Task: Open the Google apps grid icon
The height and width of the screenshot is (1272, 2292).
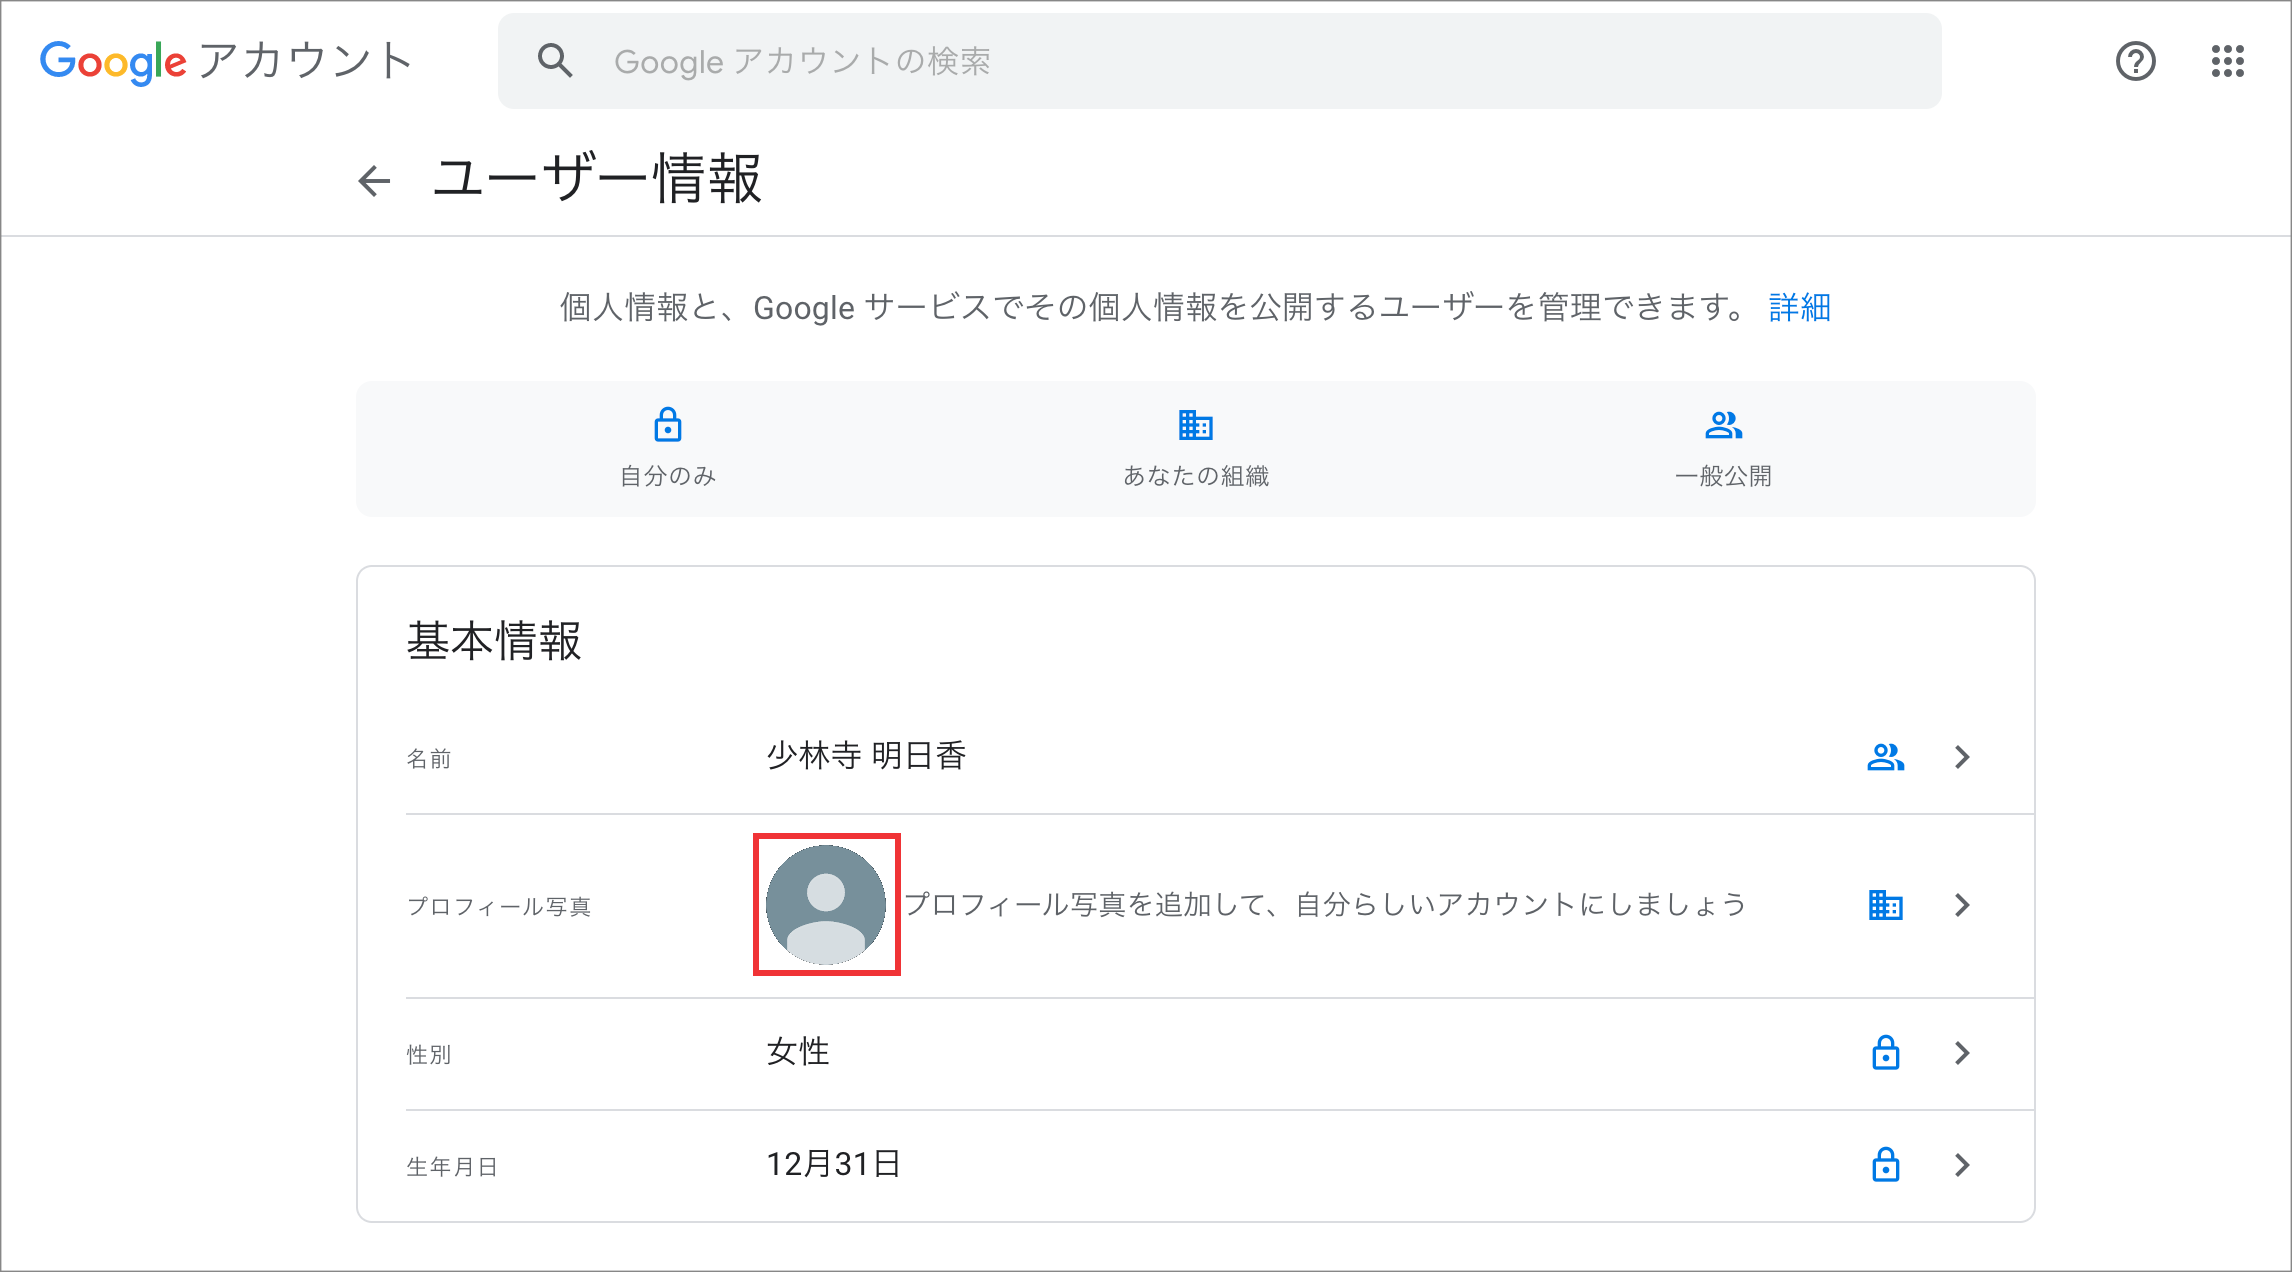Action: coord(2227,61)
